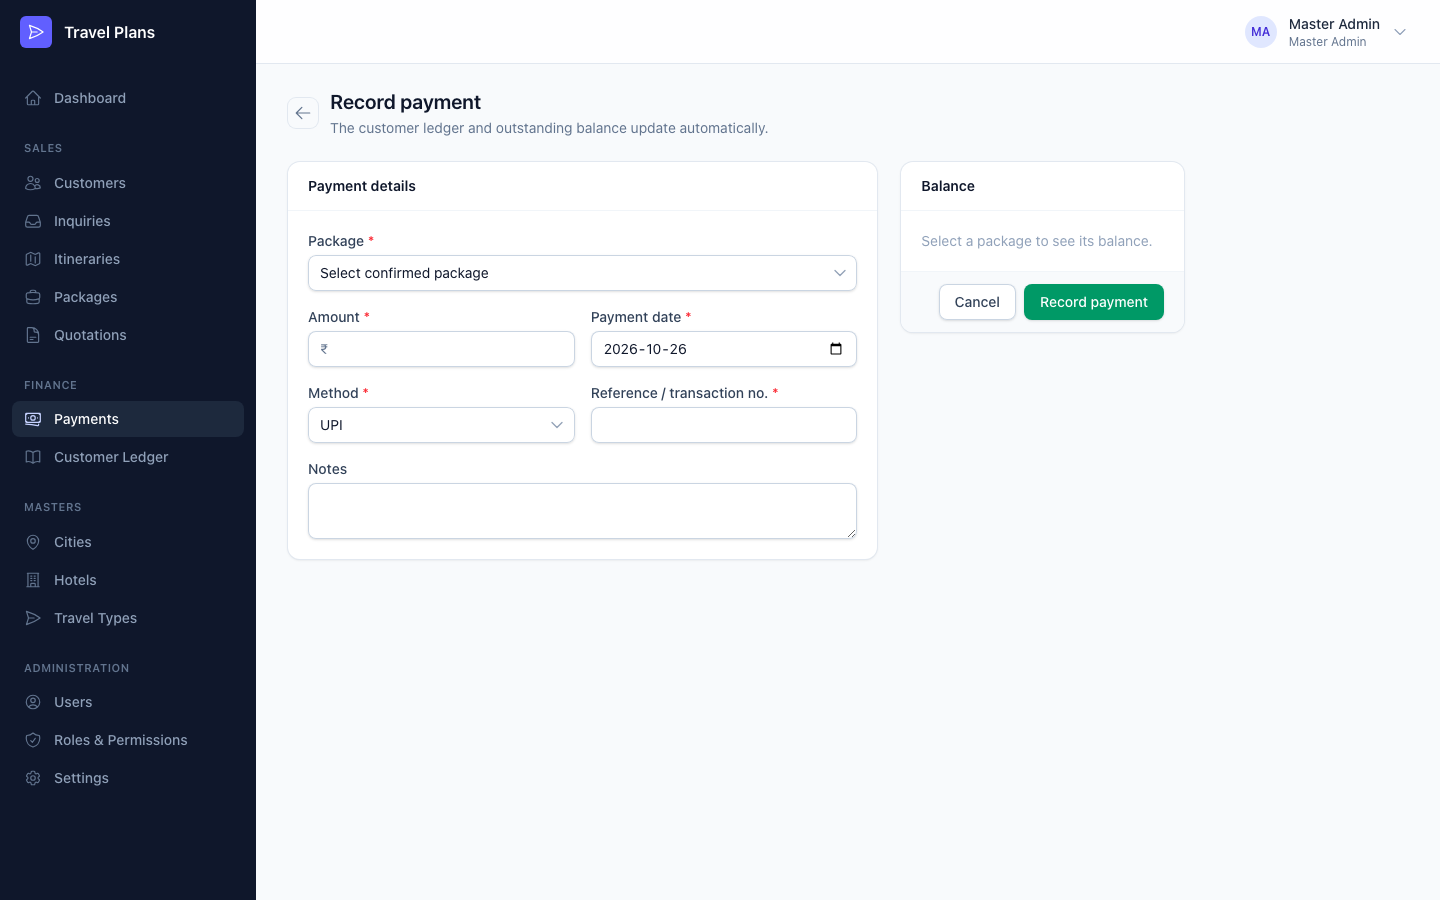1440x900 pixels.
Task: Click the Reference / transaction no. field
Action: (x=724, y=425)
